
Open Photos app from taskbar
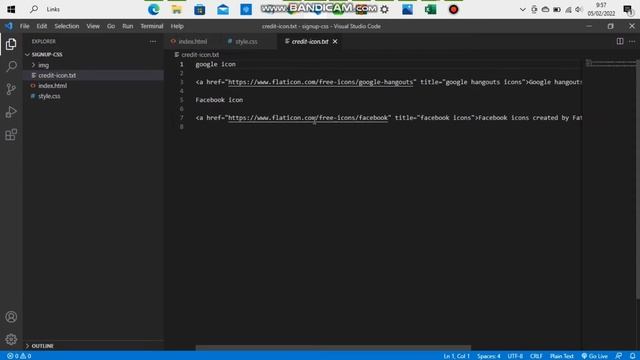407,9
